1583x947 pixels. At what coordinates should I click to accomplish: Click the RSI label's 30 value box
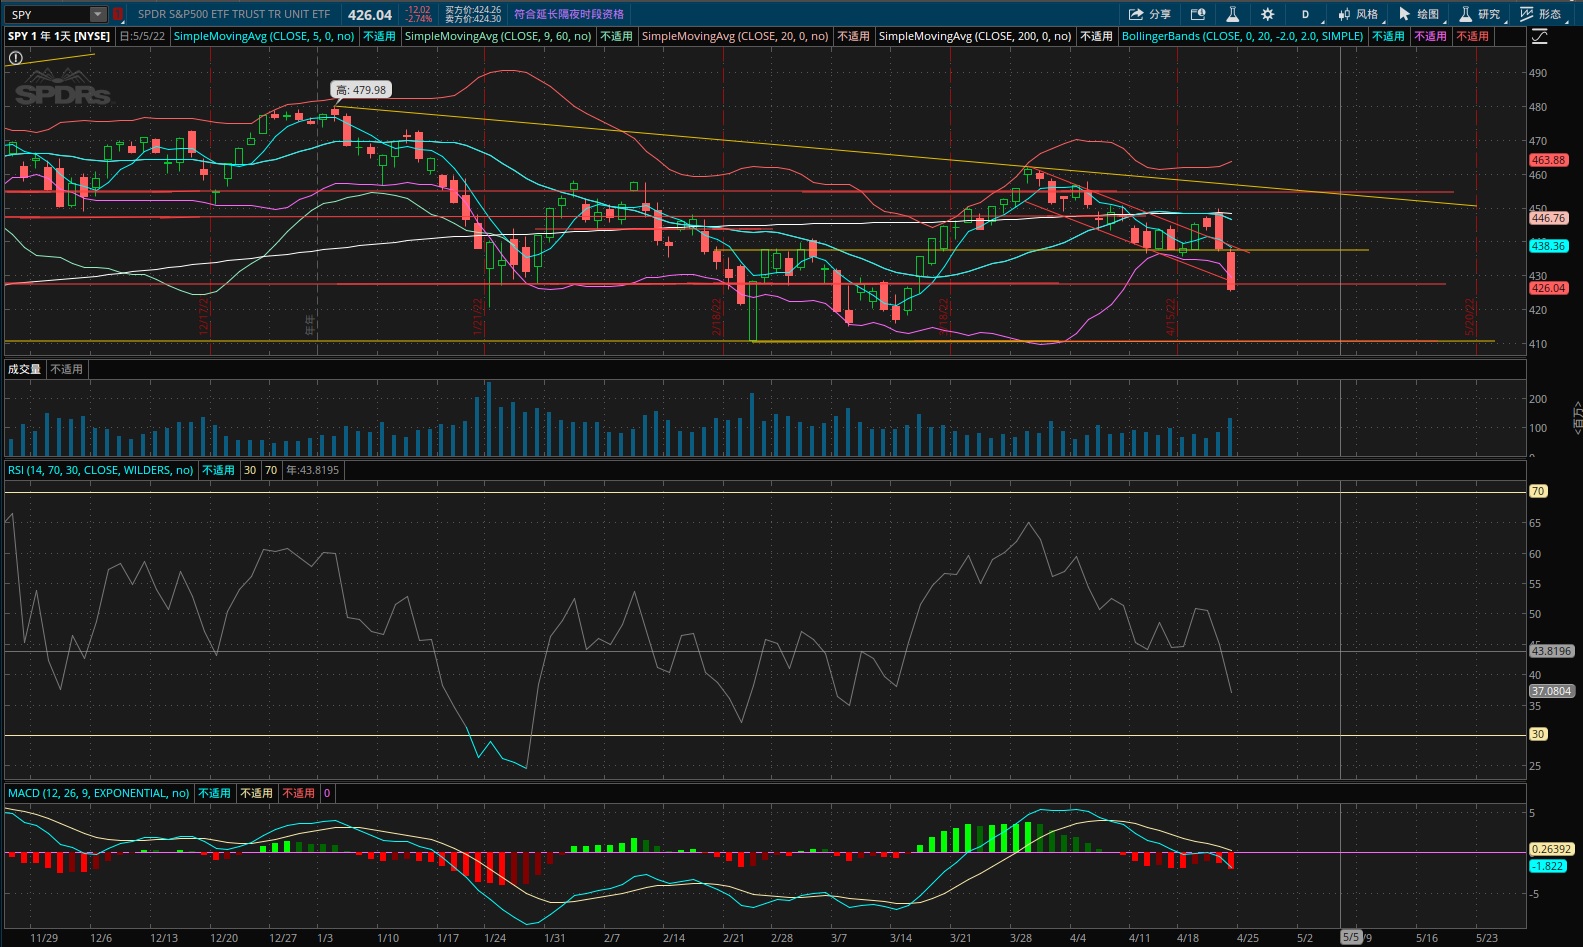(250, 470)
